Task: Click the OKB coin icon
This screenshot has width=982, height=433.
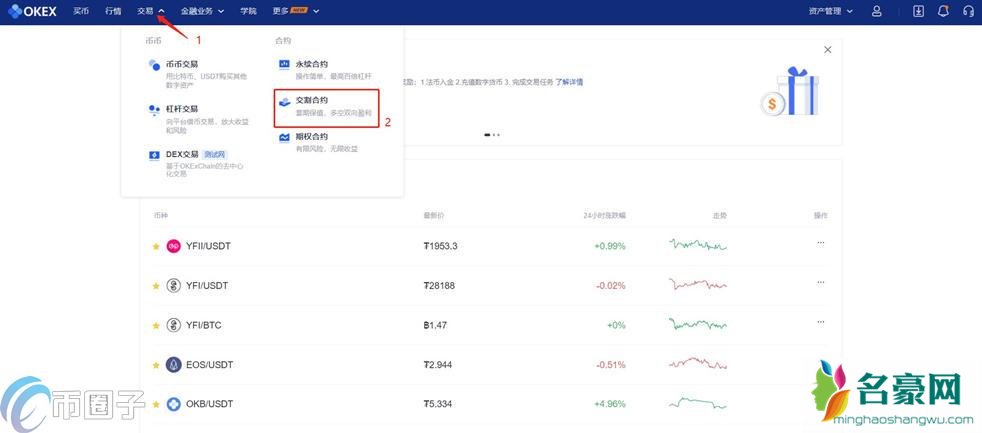Action: [x=173, y=404]
